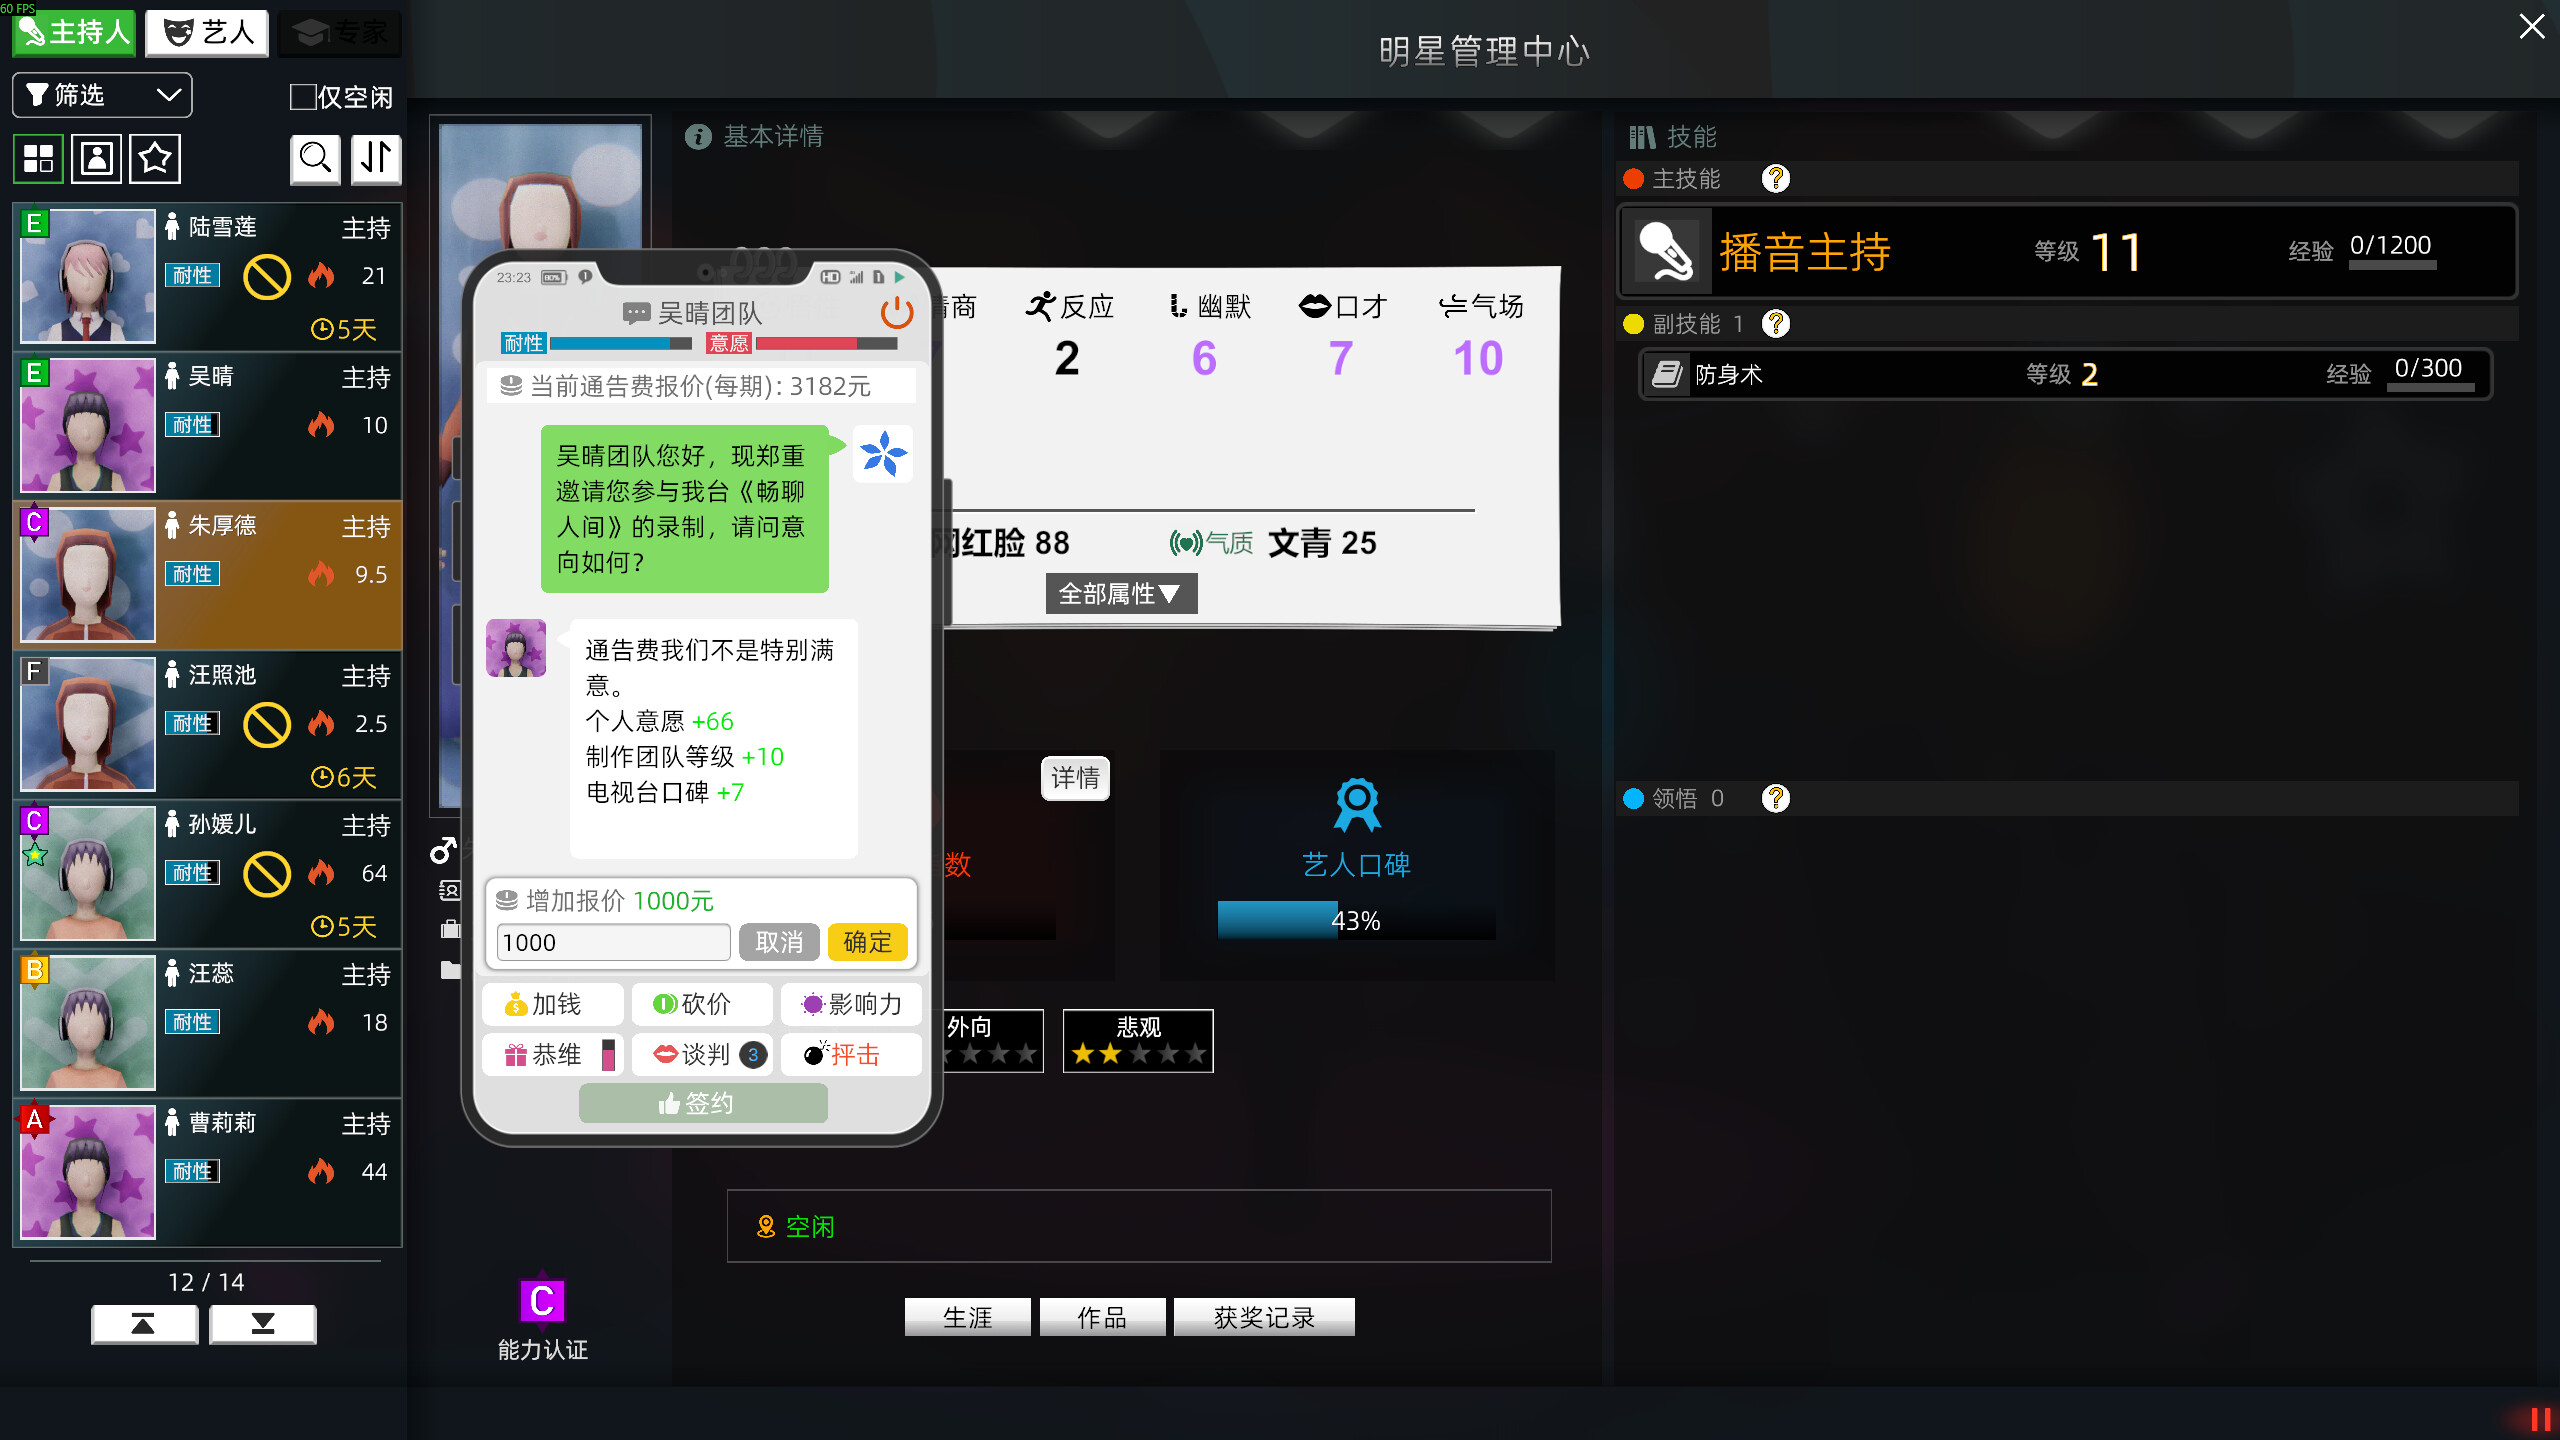Switch to portrait view icon

(x=97, y=159)
